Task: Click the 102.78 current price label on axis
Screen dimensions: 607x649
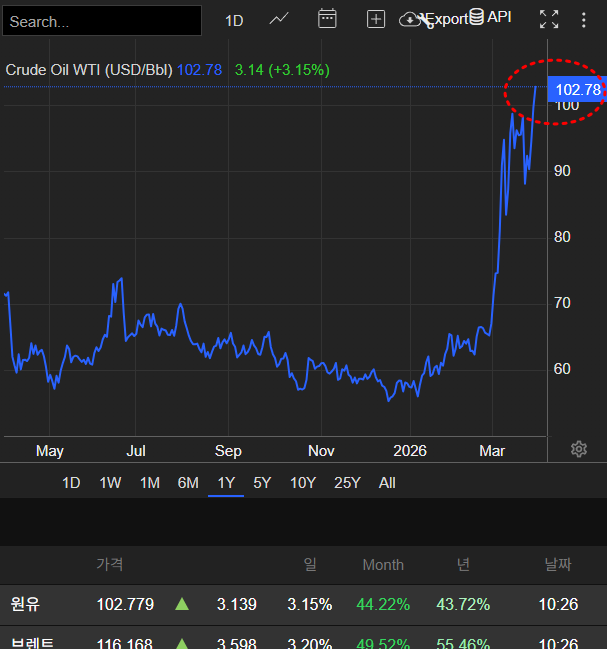Action: tap(577, 89)
